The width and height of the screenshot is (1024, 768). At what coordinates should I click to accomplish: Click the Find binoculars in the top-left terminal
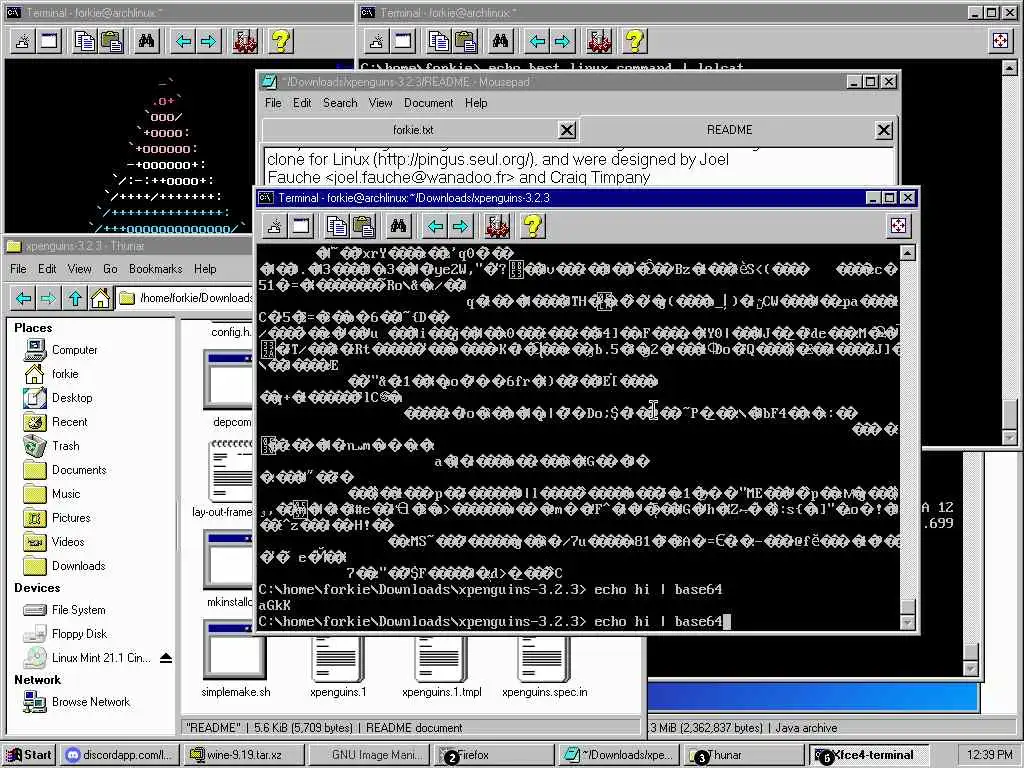(x=146, y=41)
